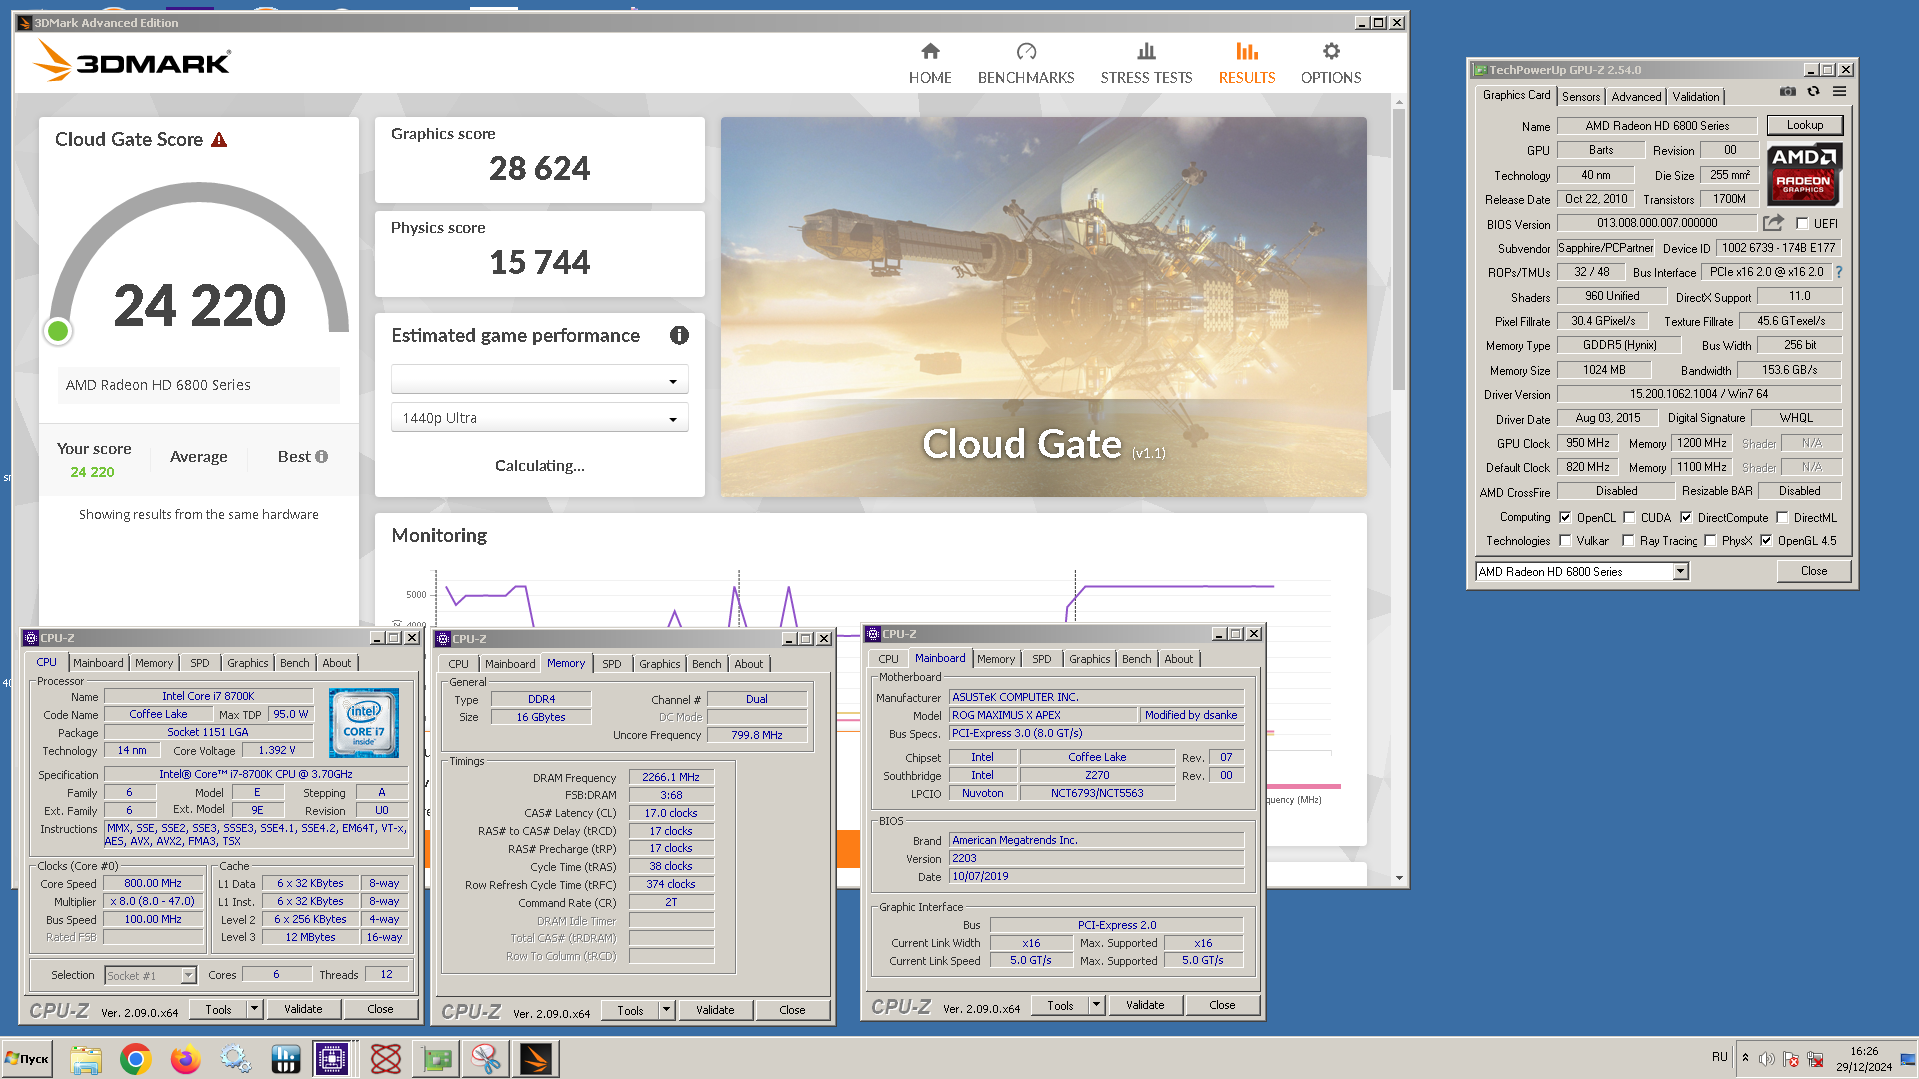1919x1079 pixels.
Task: Expand 1440p Ultra resolution dropdown
Action: [539, 418]
